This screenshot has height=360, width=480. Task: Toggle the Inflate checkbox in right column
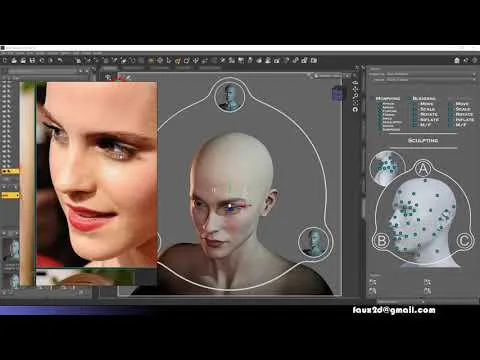pos(451,119)
